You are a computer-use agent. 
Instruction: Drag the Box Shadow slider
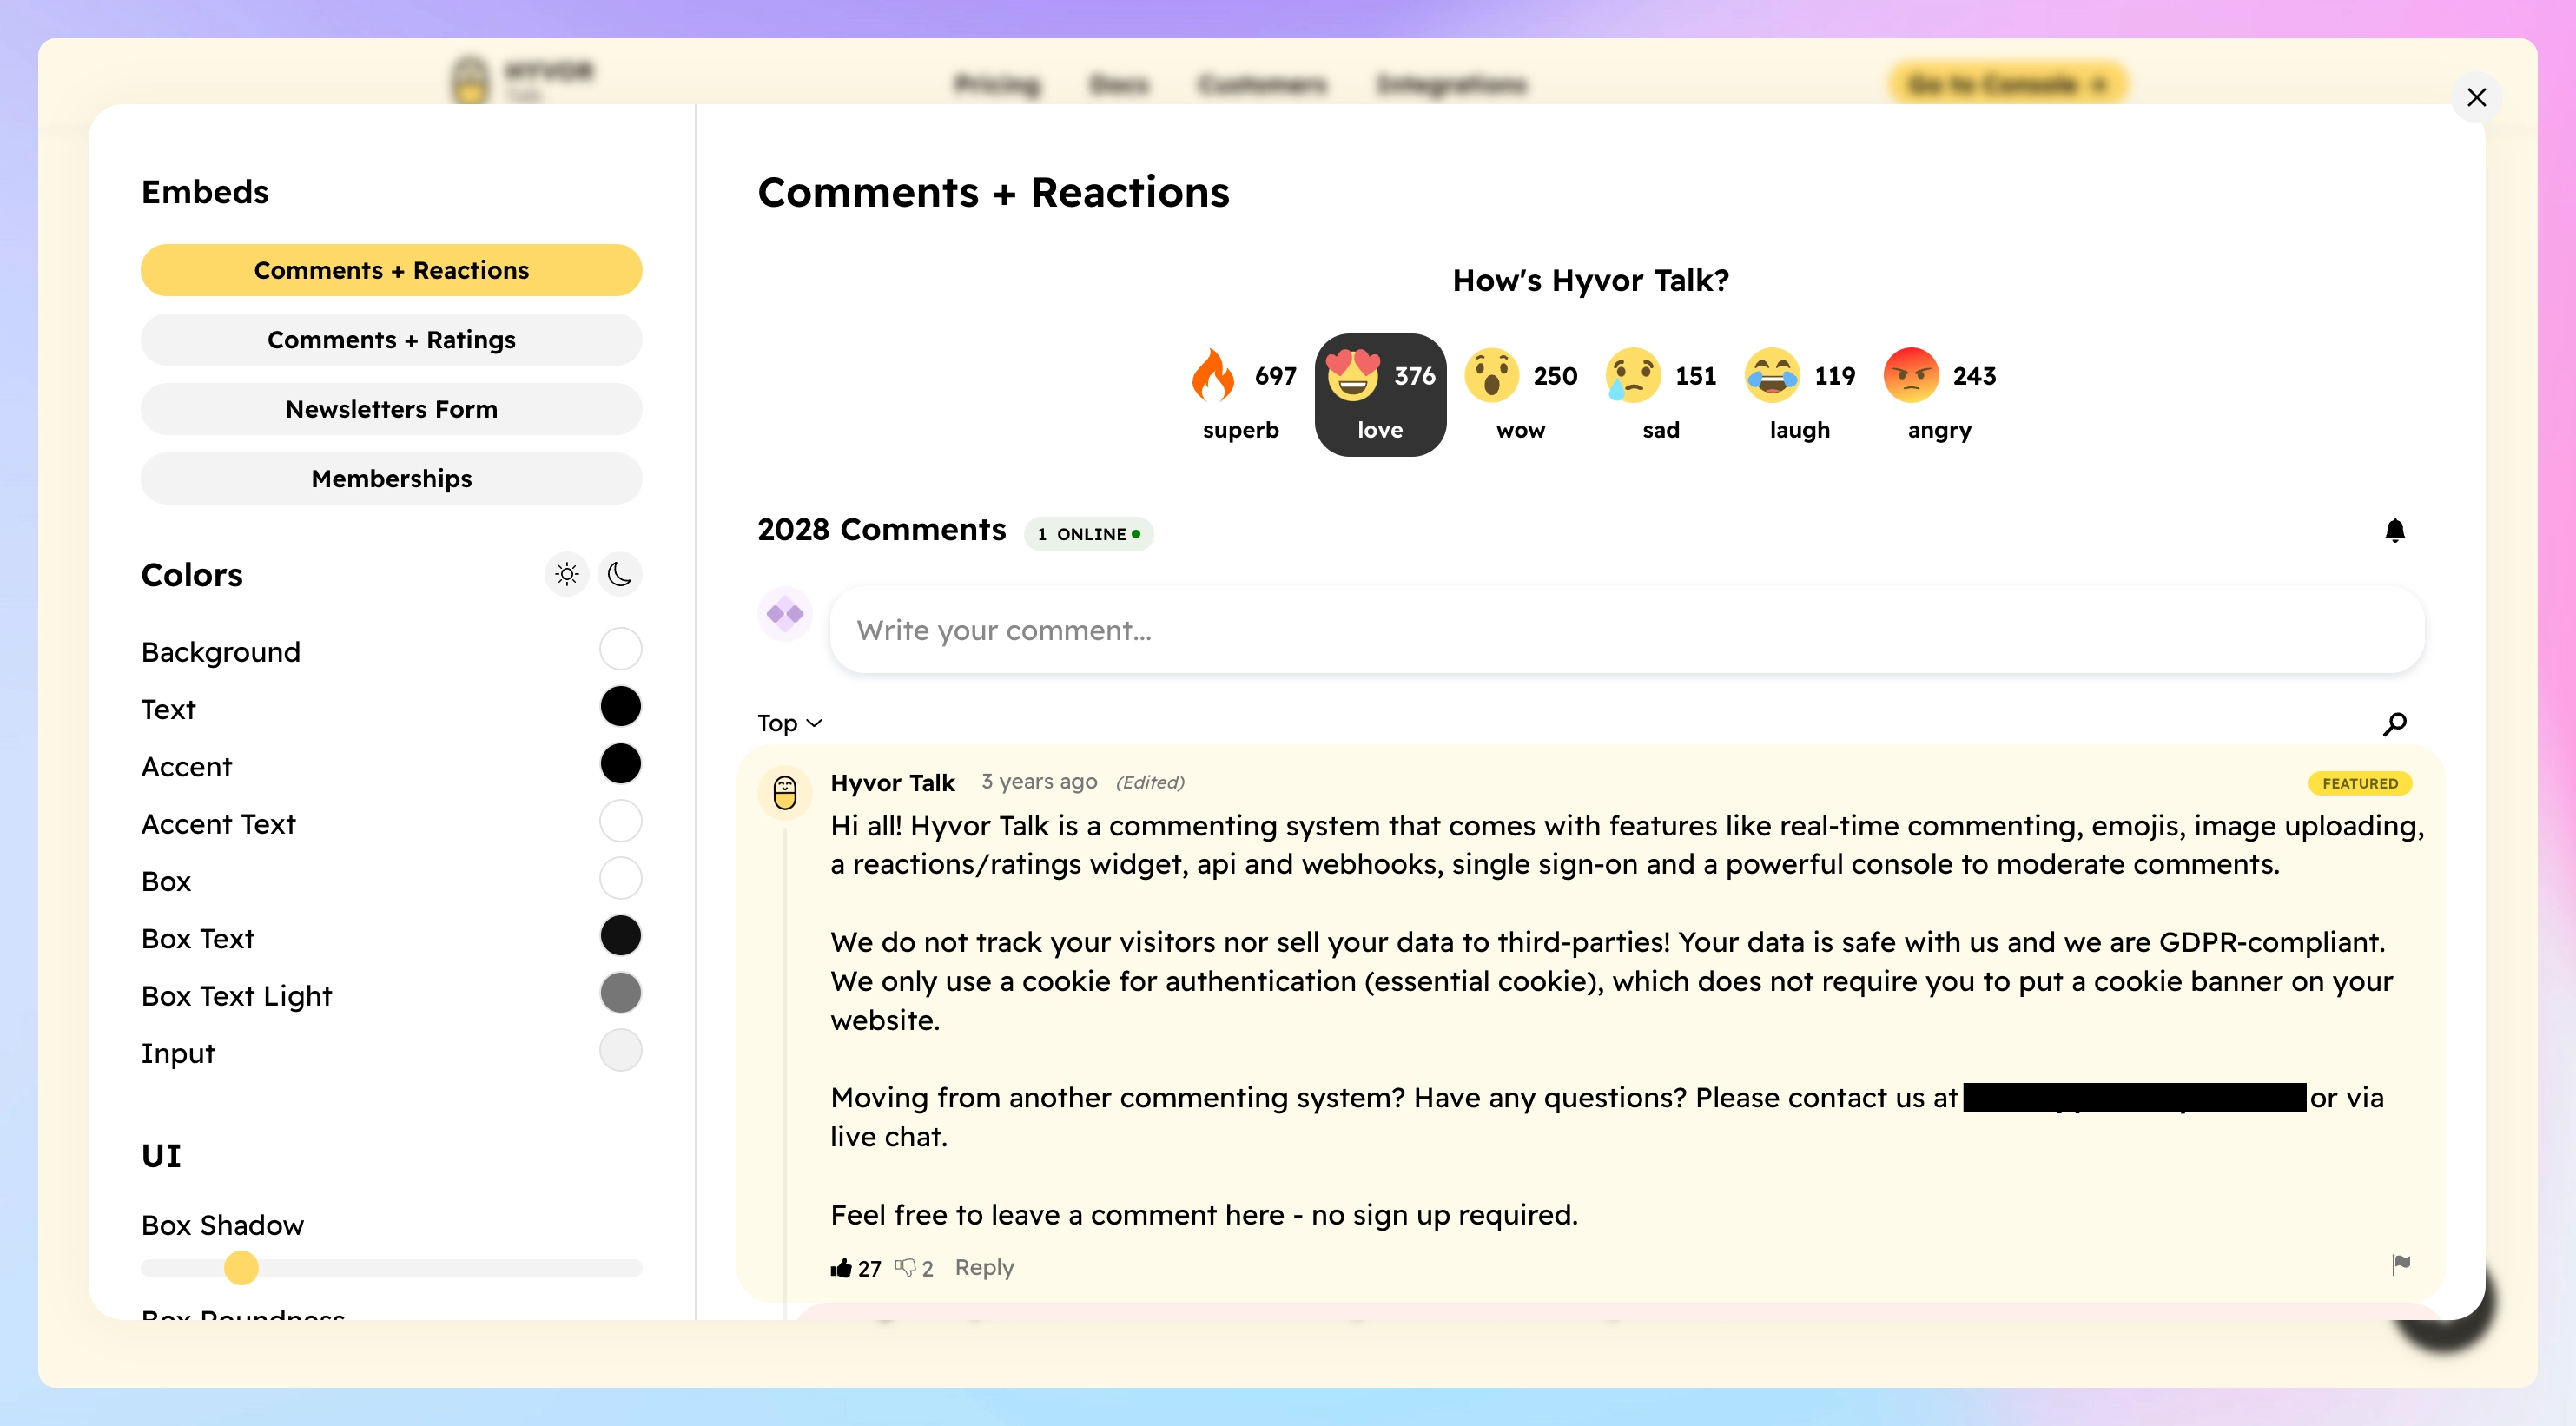241,1263
